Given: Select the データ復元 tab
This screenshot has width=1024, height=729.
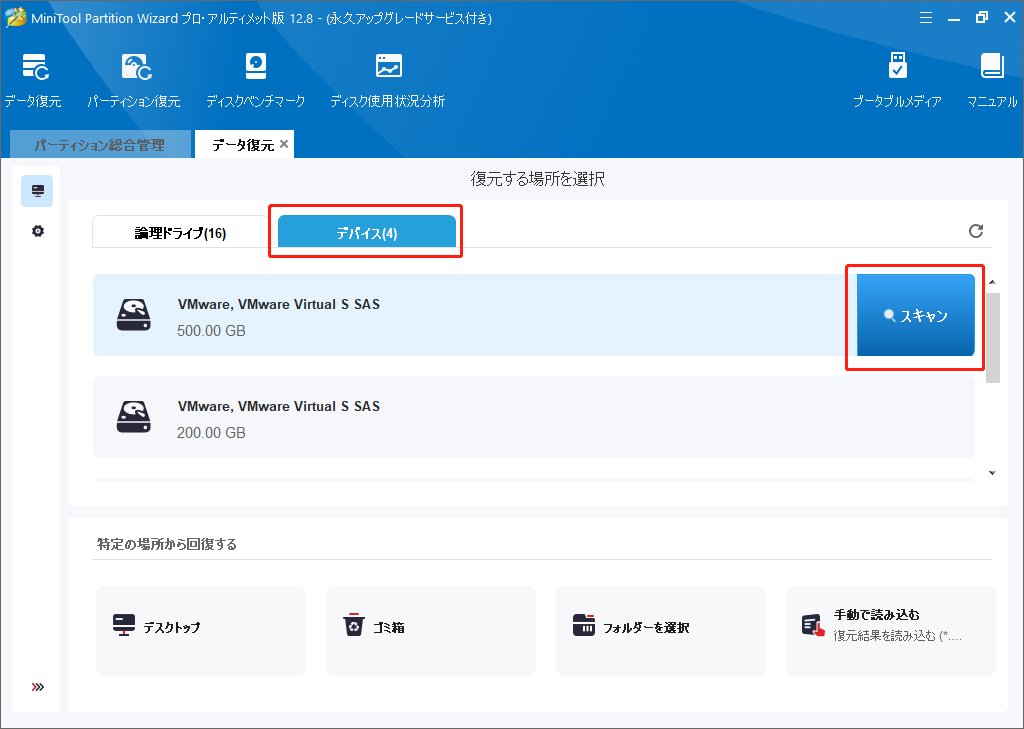Looking at the screenshot, I should click(243, 144).
